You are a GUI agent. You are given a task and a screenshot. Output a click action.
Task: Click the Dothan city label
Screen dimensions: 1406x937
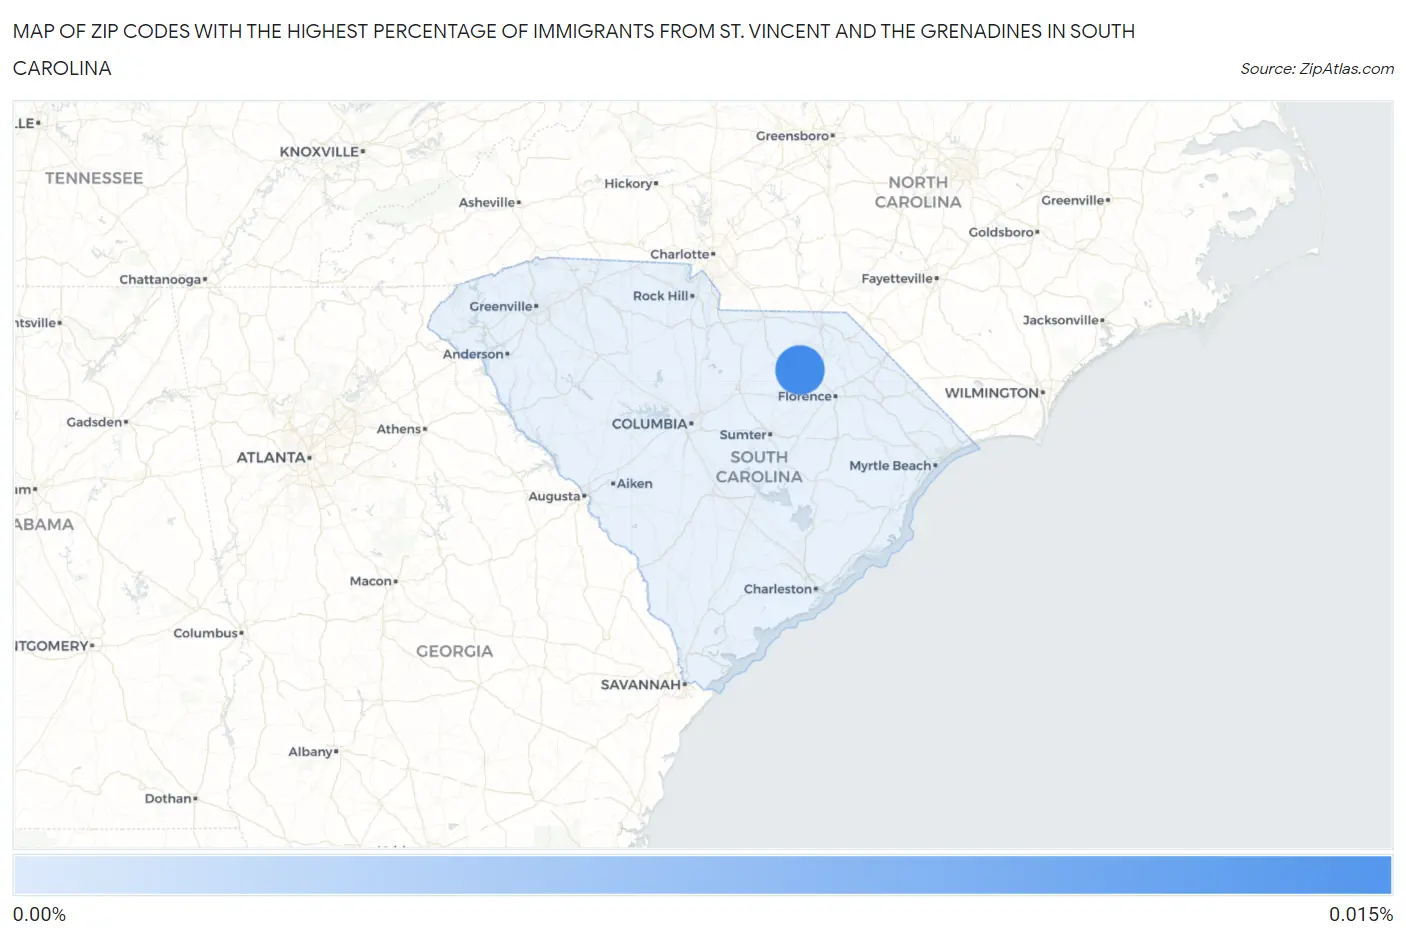(x=168, y=799)
